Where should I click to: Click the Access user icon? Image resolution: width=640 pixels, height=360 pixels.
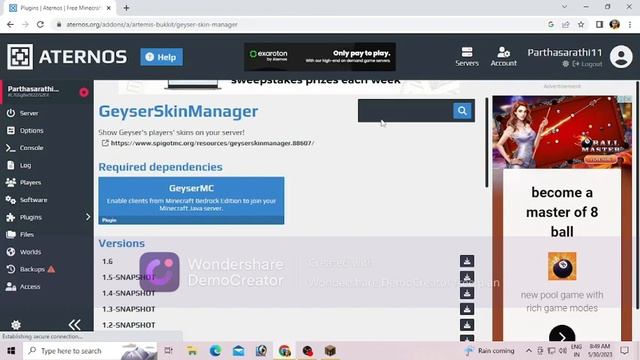11,287
